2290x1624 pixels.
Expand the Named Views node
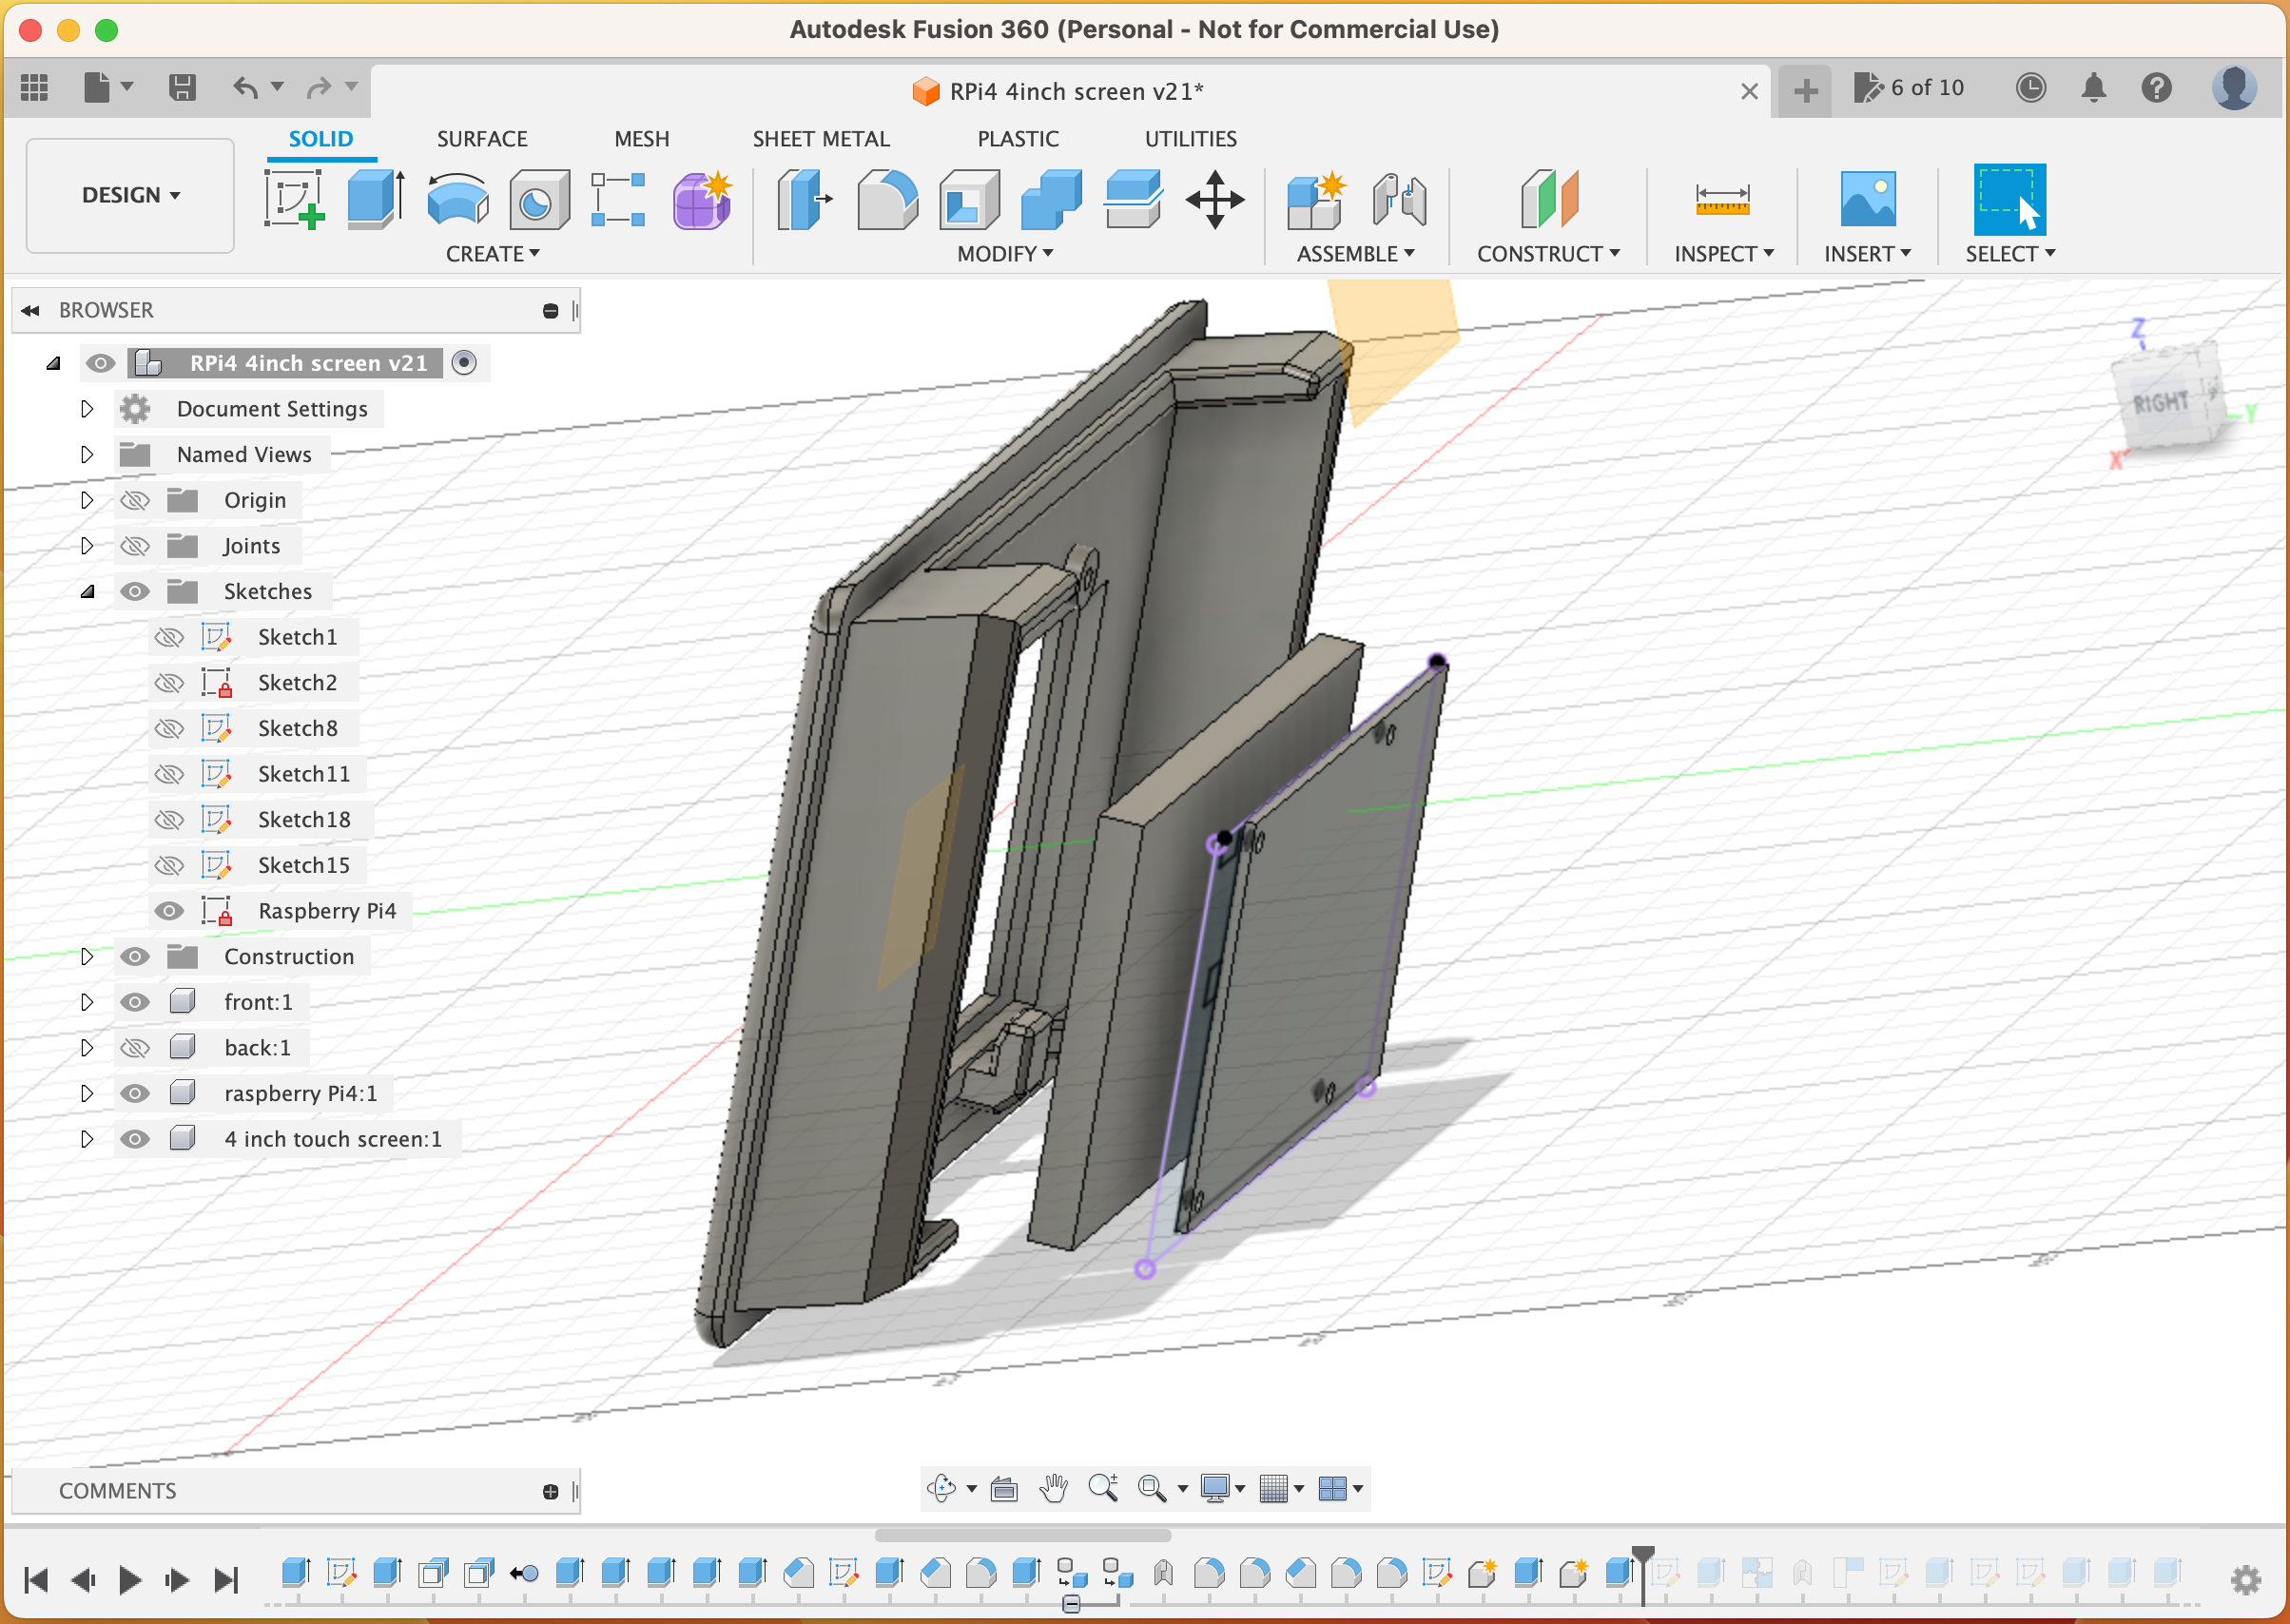point(87,455)
